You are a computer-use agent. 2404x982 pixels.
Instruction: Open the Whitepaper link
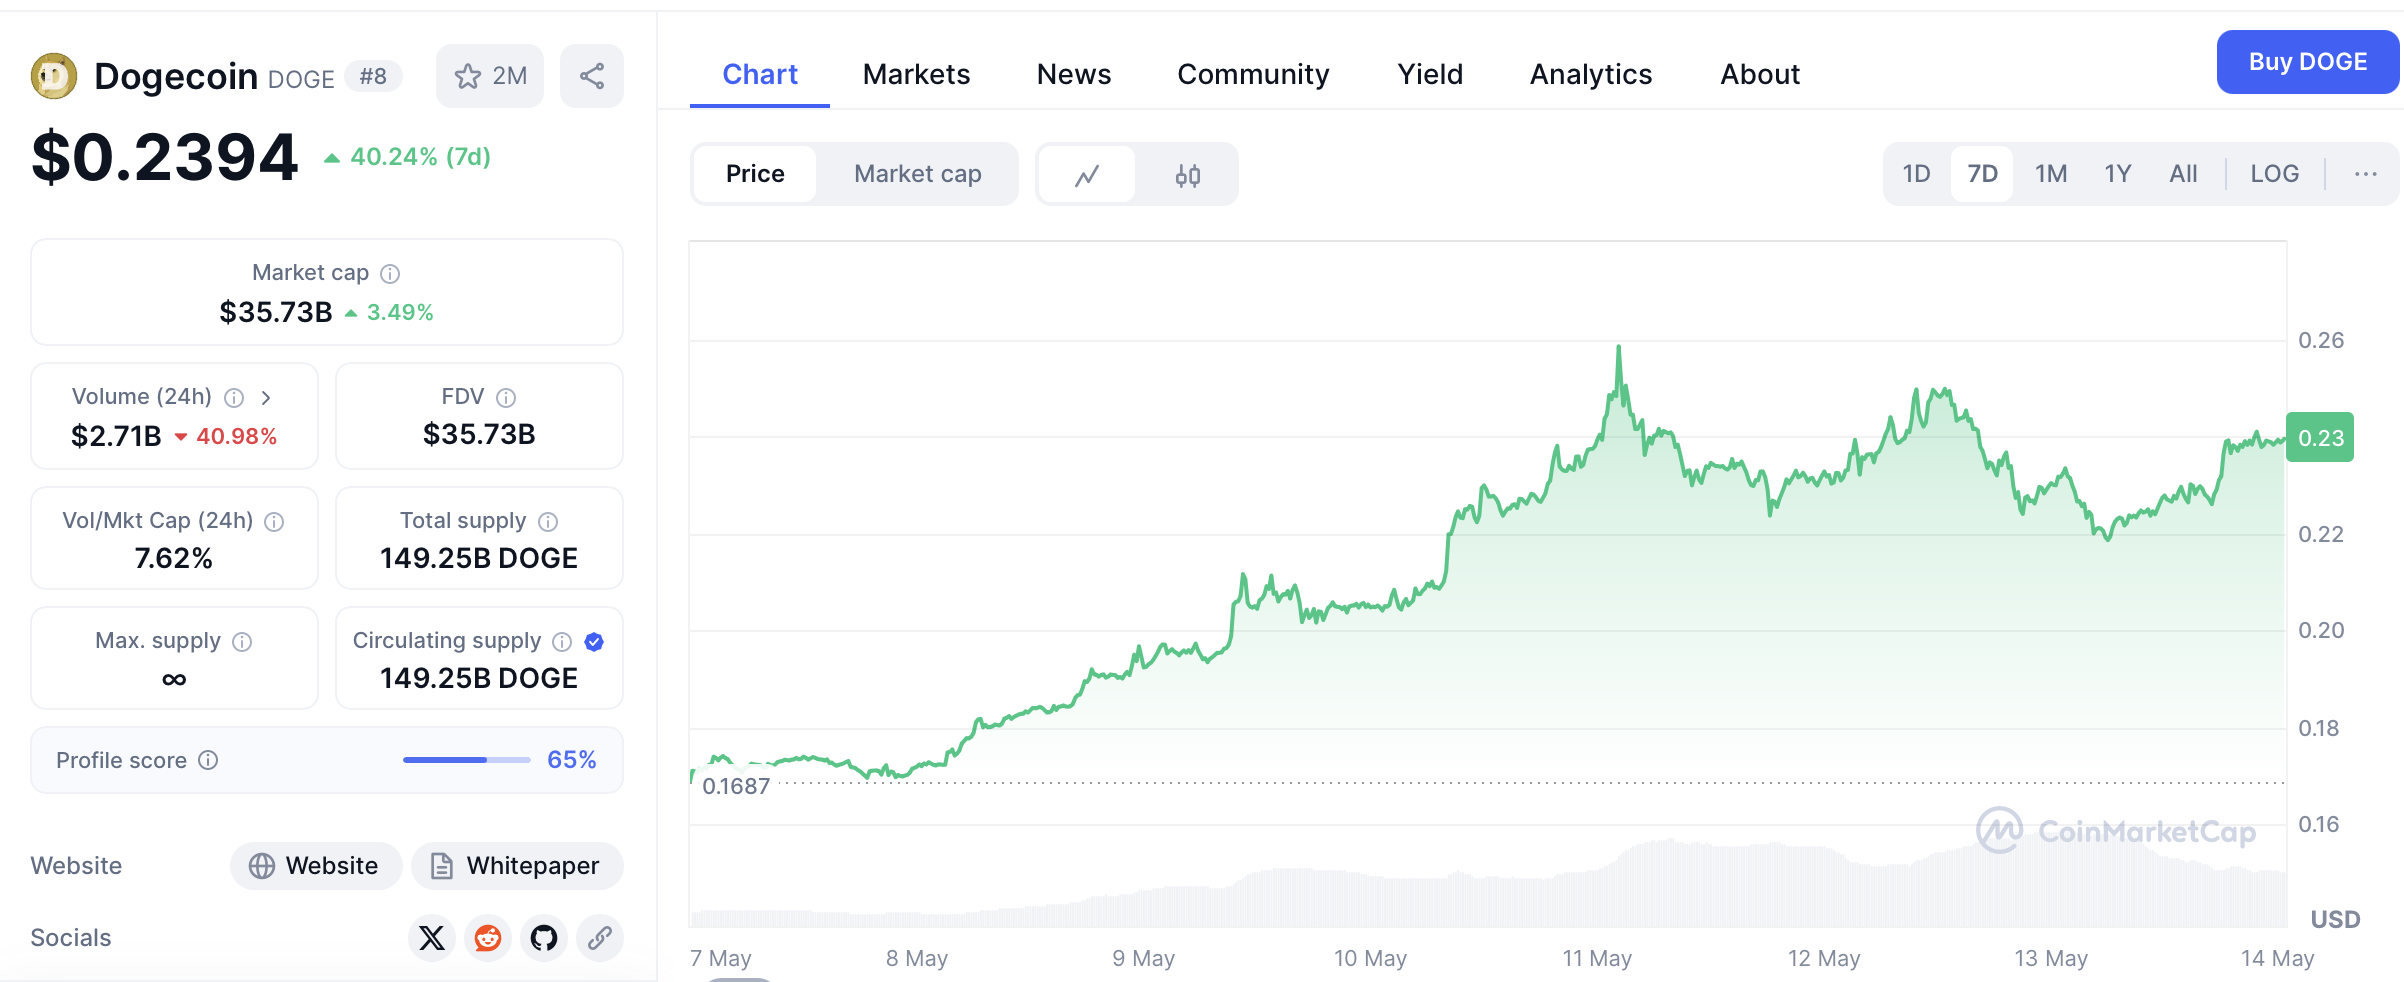tap(517, 866)
